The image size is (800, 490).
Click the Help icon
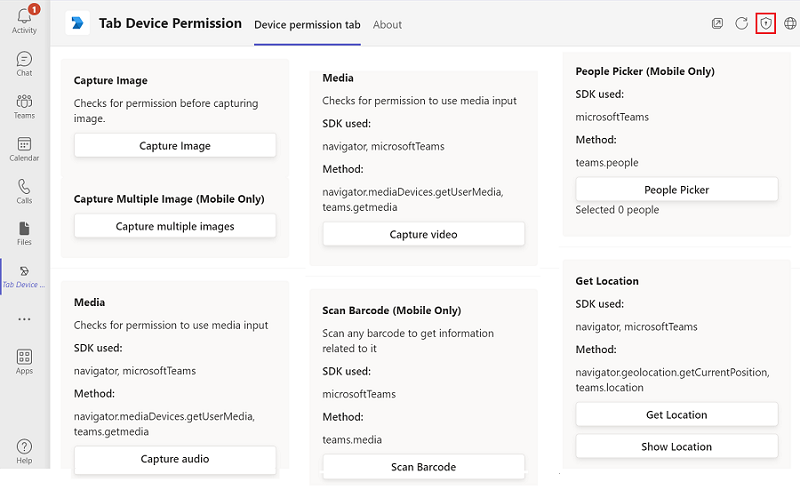(x=24, y=451)
